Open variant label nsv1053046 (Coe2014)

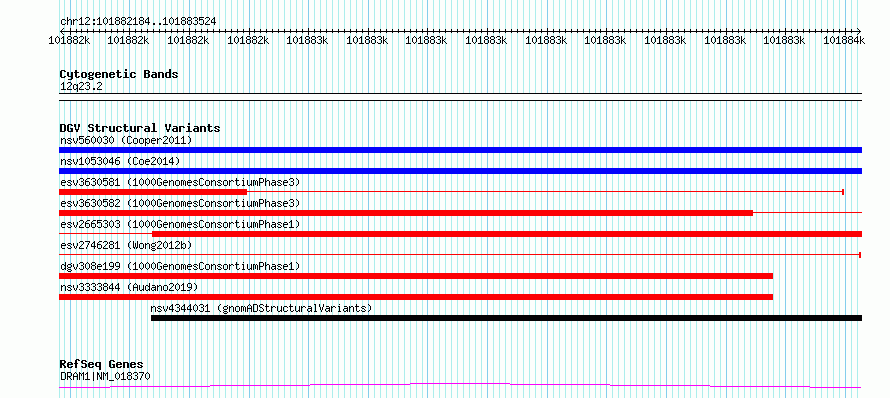(x=120, y=161)
